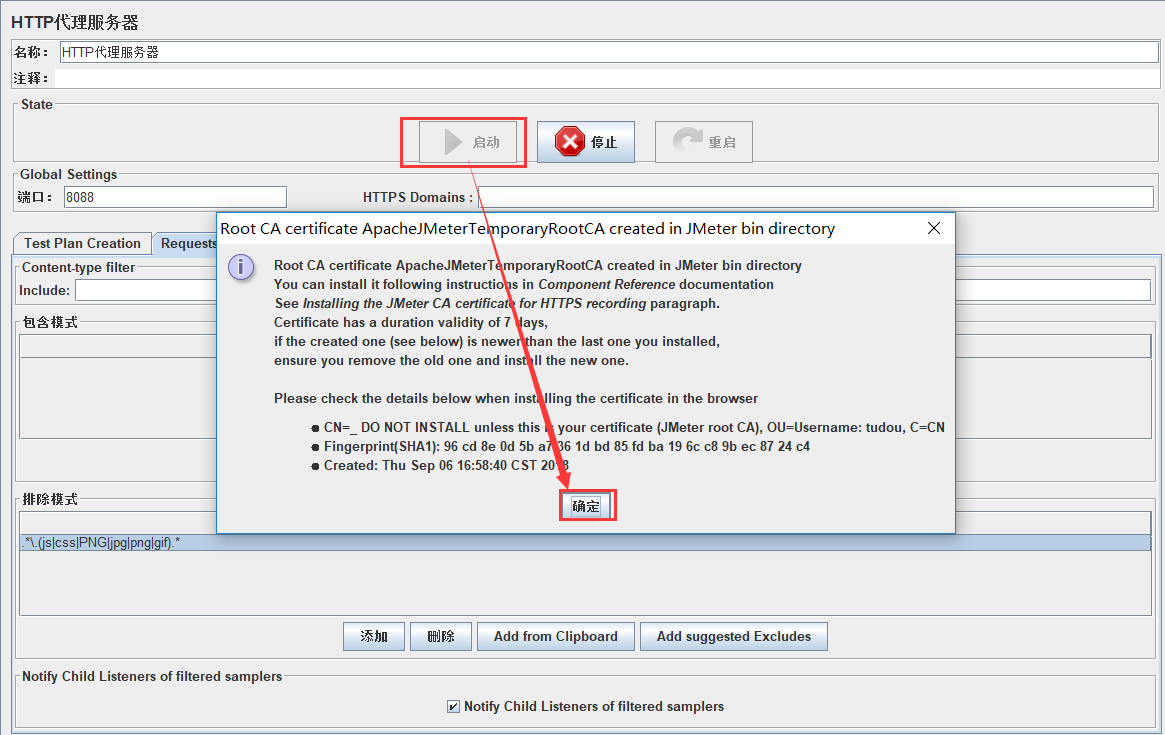Screen dimensions: 1165x735
Task: Select the exclude pattern row with js|css
Action: [585, 543]
